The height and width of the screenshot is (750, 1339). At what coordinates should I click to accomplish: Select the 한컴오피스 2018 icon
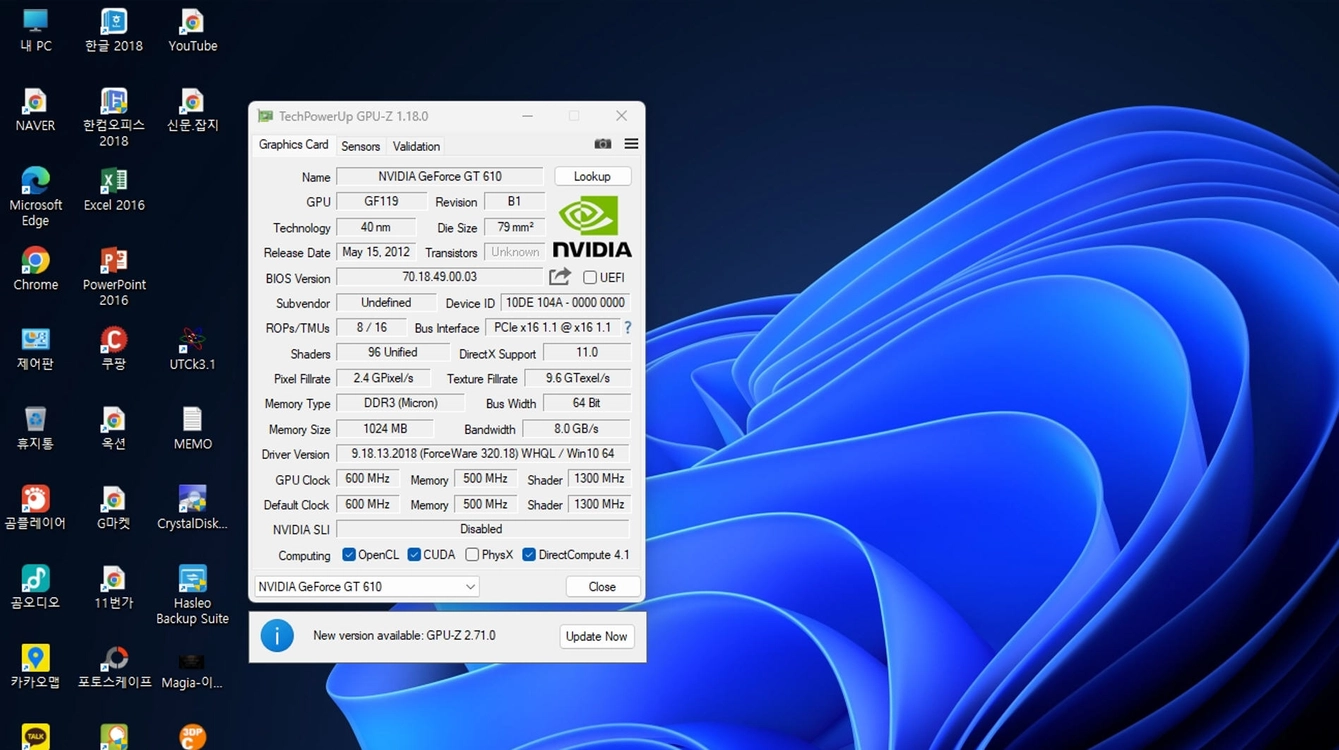pyautogui.click(x=113, y=117)
